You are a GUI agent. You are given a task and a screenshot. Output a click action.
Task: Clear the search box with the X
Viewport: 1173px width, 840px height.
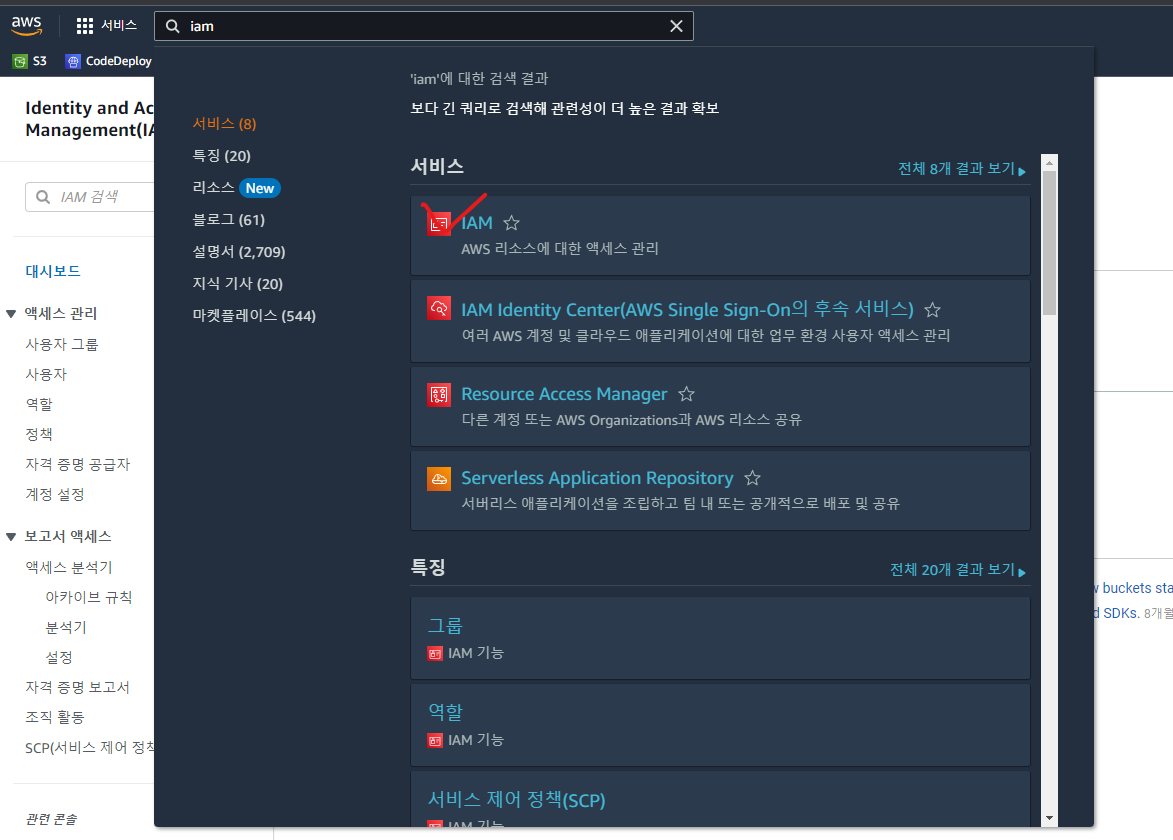coord(676,26)
